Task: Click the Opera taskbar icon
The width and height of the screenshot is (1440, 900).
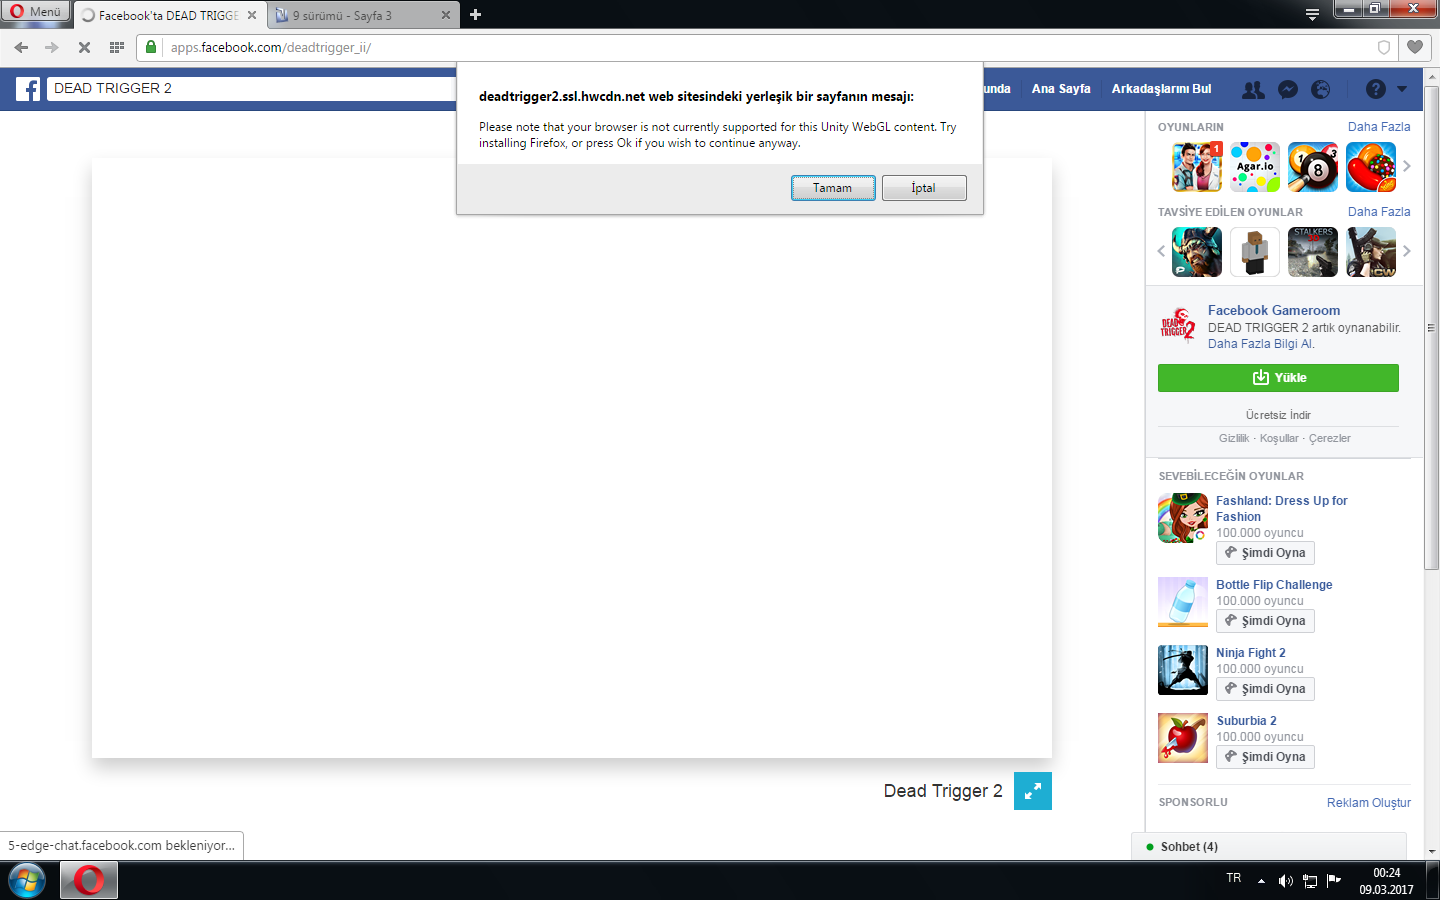Action: pos(89,881)
